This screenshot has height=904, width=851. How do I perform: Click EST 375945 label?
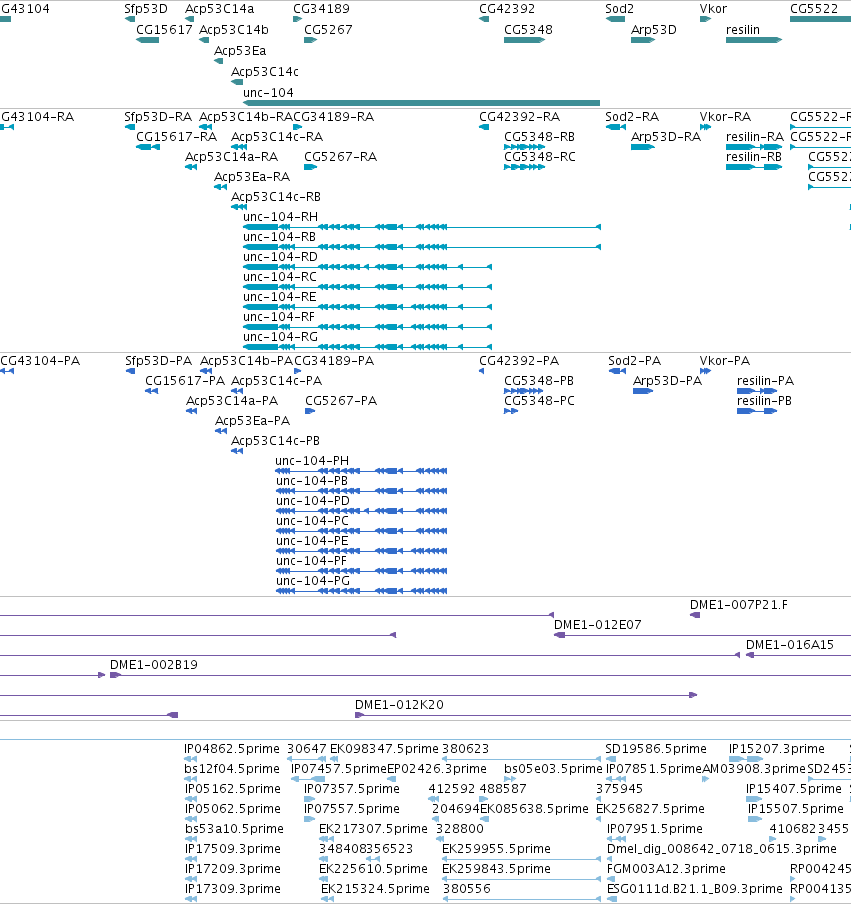[x=619, y=789]
